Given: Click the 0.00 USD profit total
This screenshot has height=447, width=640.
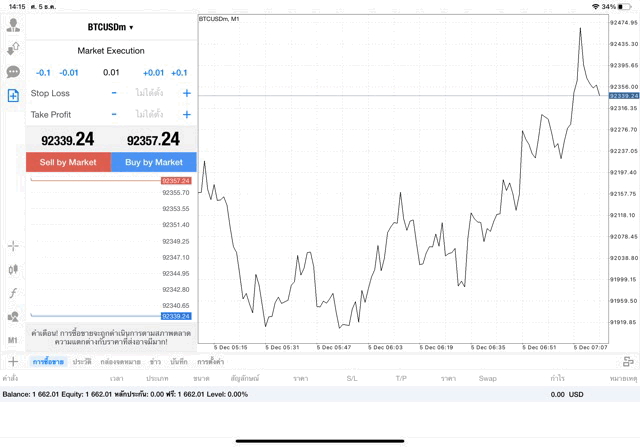Looking at the screenshot, I should pyautogui.click(x=567, y=394).
